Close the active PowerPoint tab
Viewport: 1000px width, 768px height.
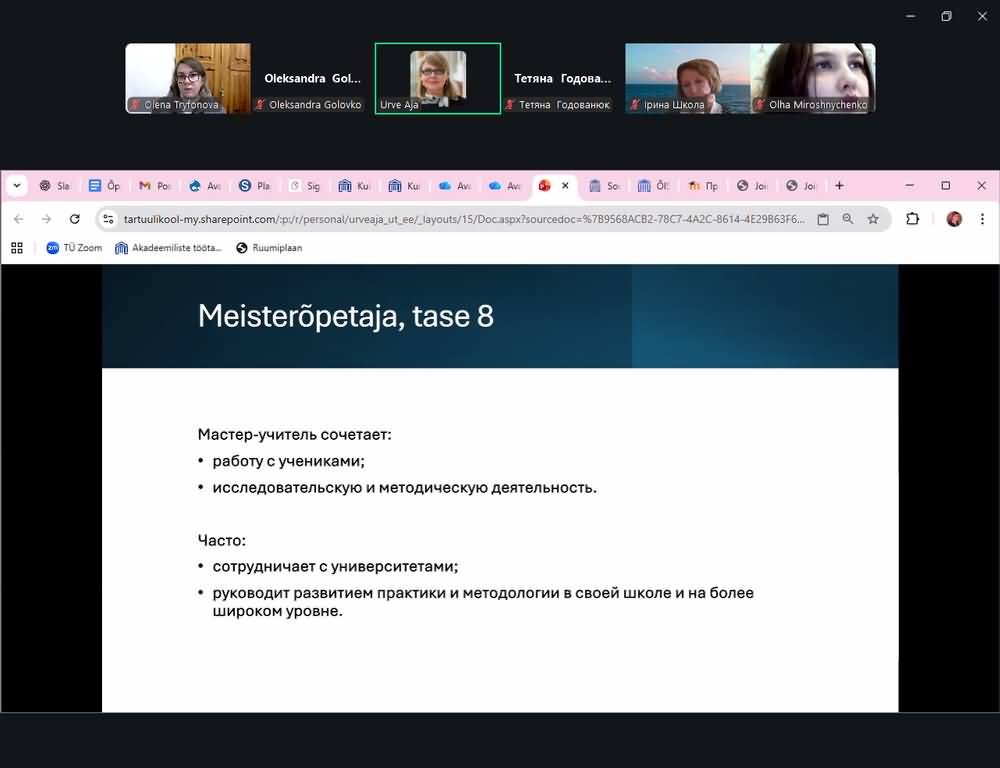click(565, 186)
